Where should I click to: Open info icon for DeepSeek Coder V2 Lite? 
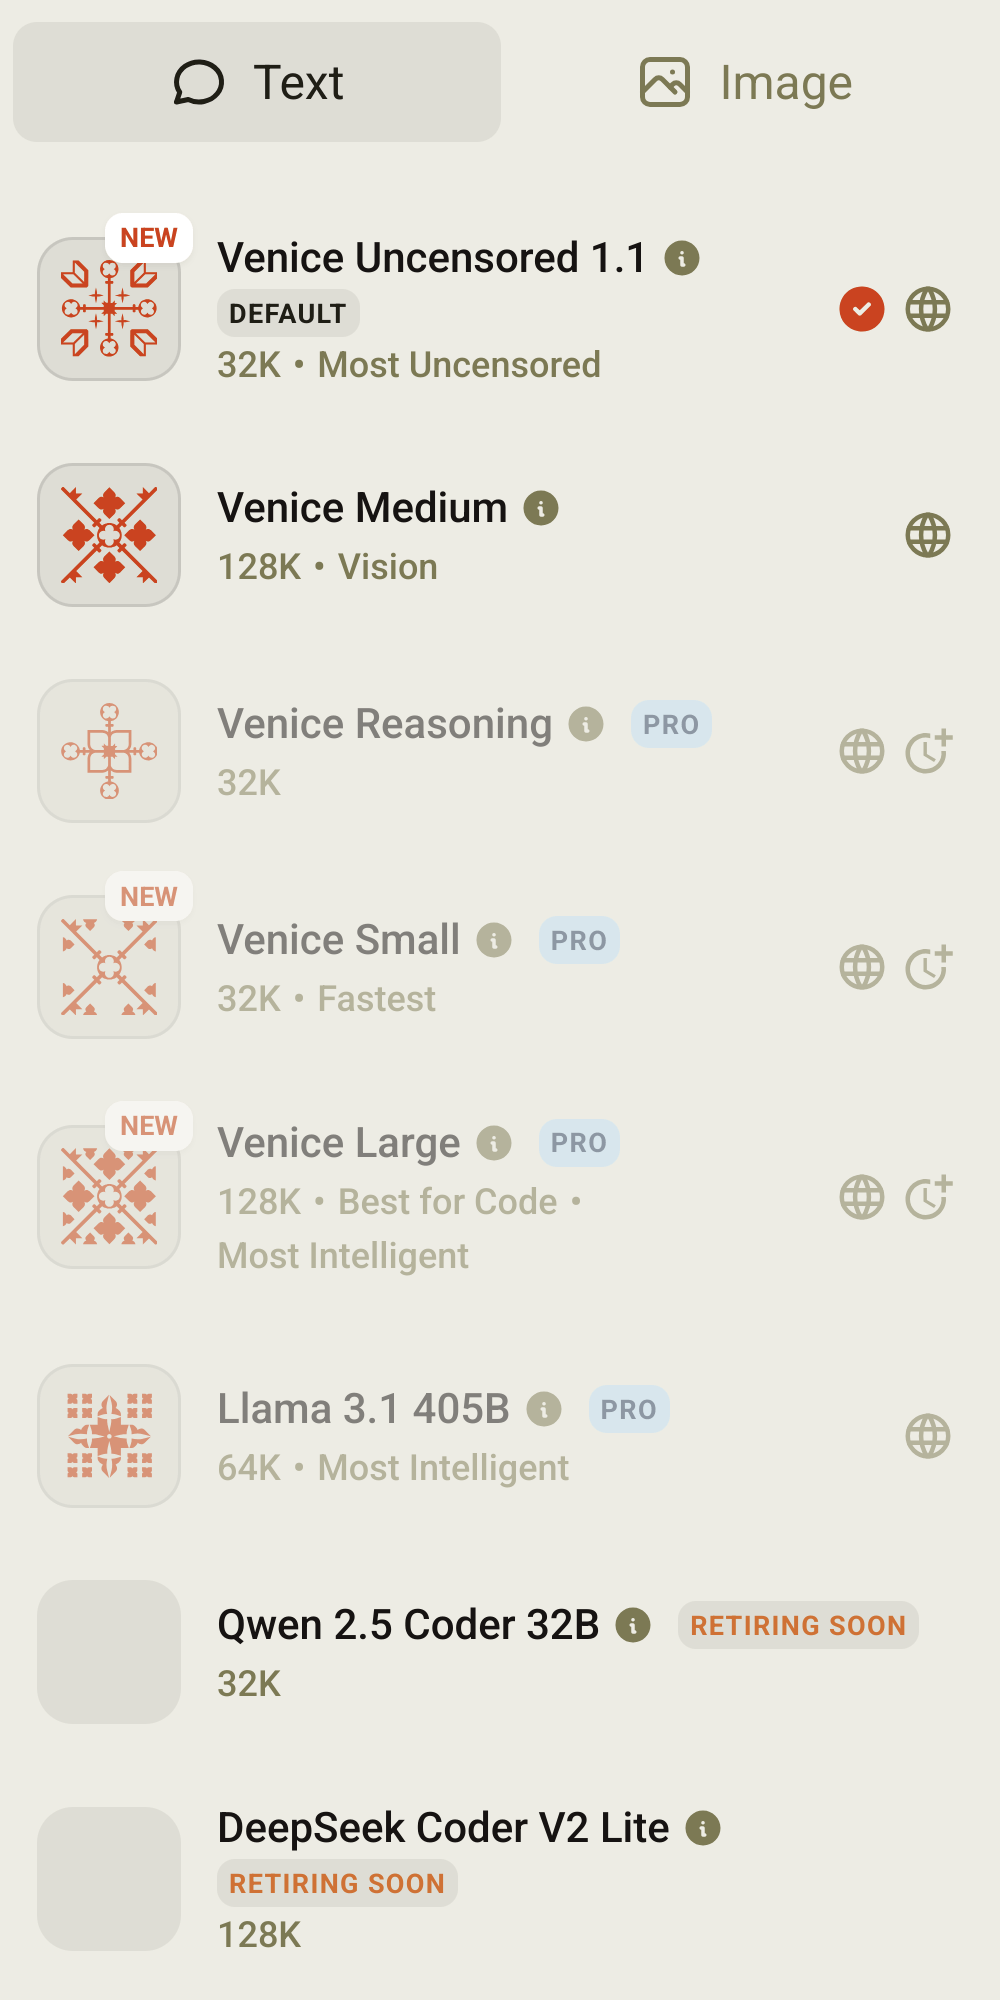click(x=703, y=1828)
